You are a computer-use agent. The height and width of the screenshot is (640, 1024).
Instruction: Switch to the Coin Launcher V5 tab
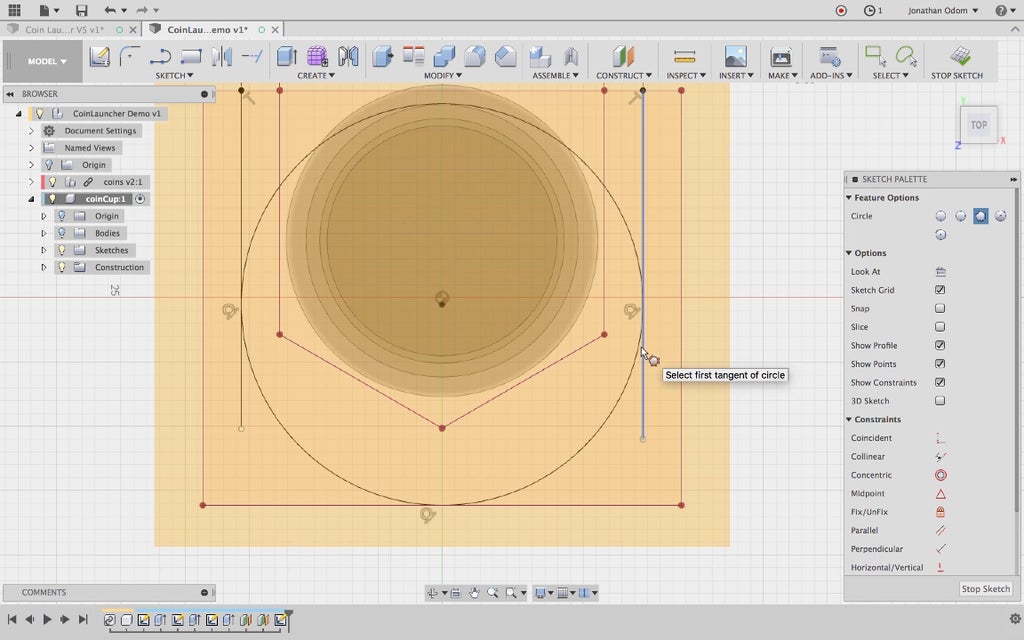(63, 30)
